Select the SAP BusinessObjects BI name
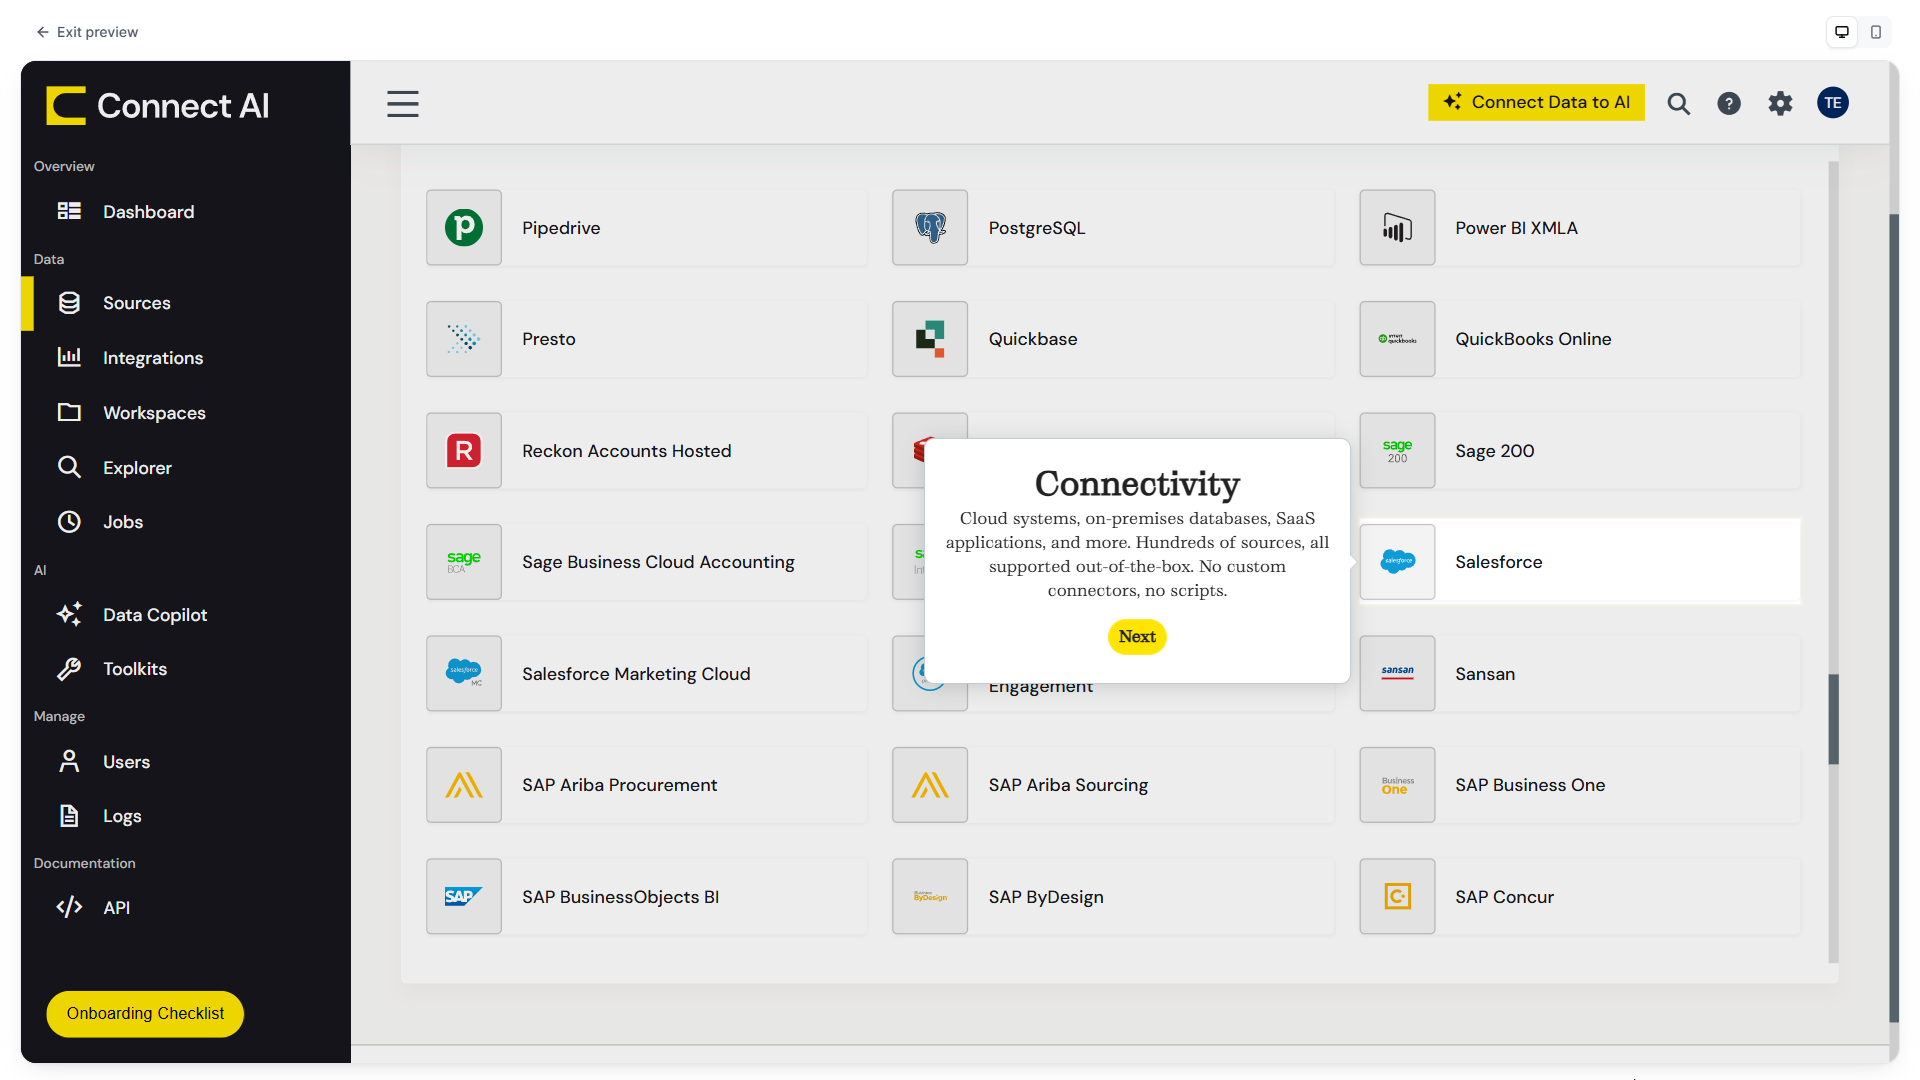This screenshot has width=1920, height=1080. (620, 897)
